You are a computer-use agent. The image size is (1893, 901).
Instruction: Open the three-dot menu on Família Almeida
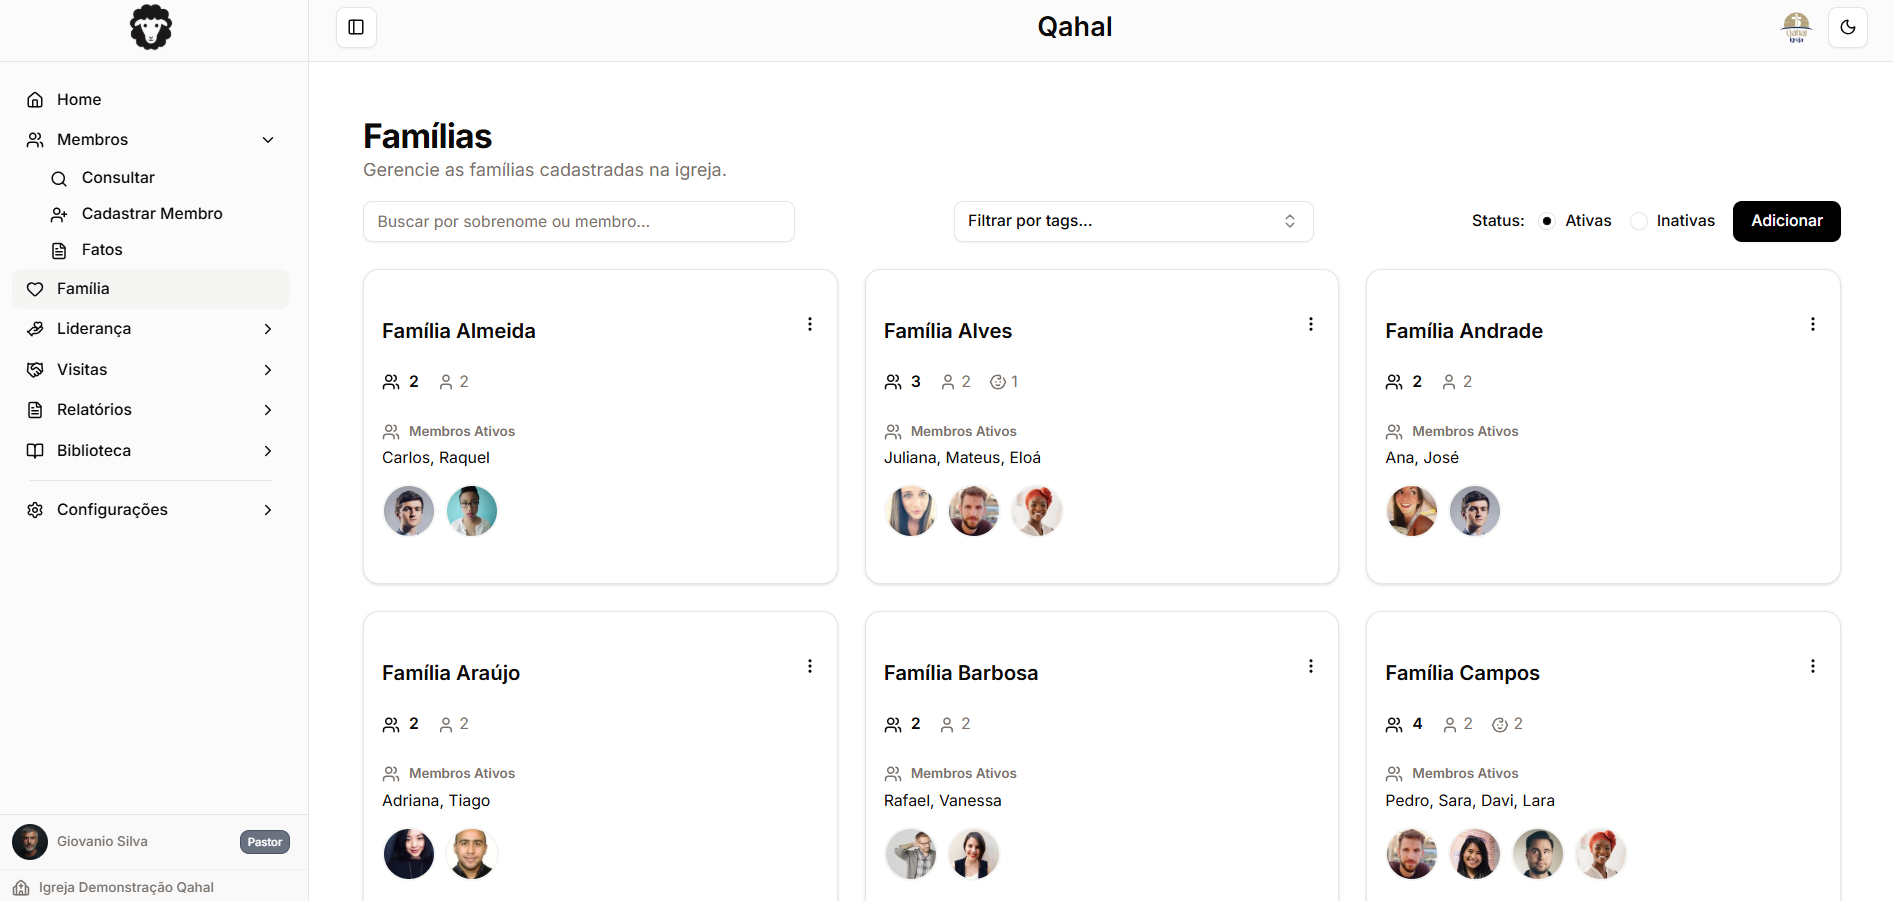coord(810,323)
